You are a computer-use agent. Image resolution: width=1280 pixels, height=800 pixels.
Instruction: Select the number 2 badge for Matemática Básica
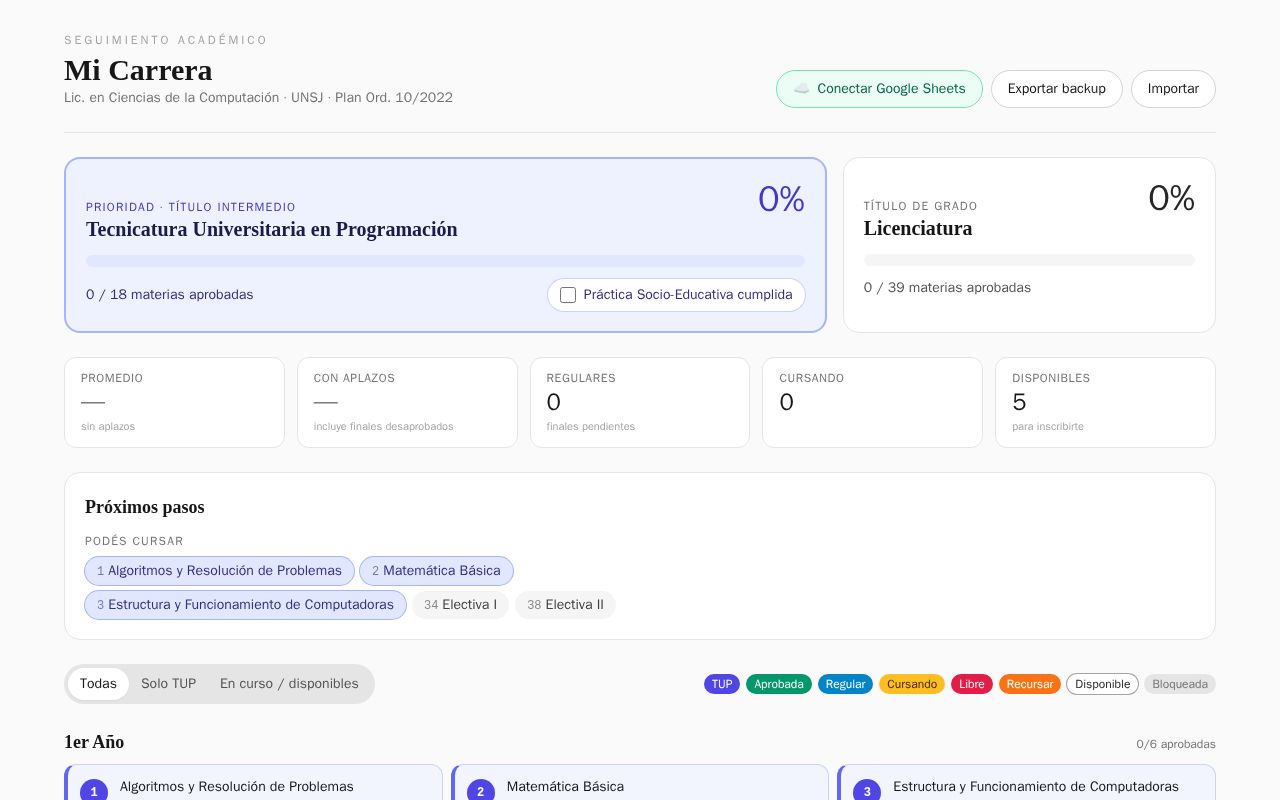[x=481, y=792]
